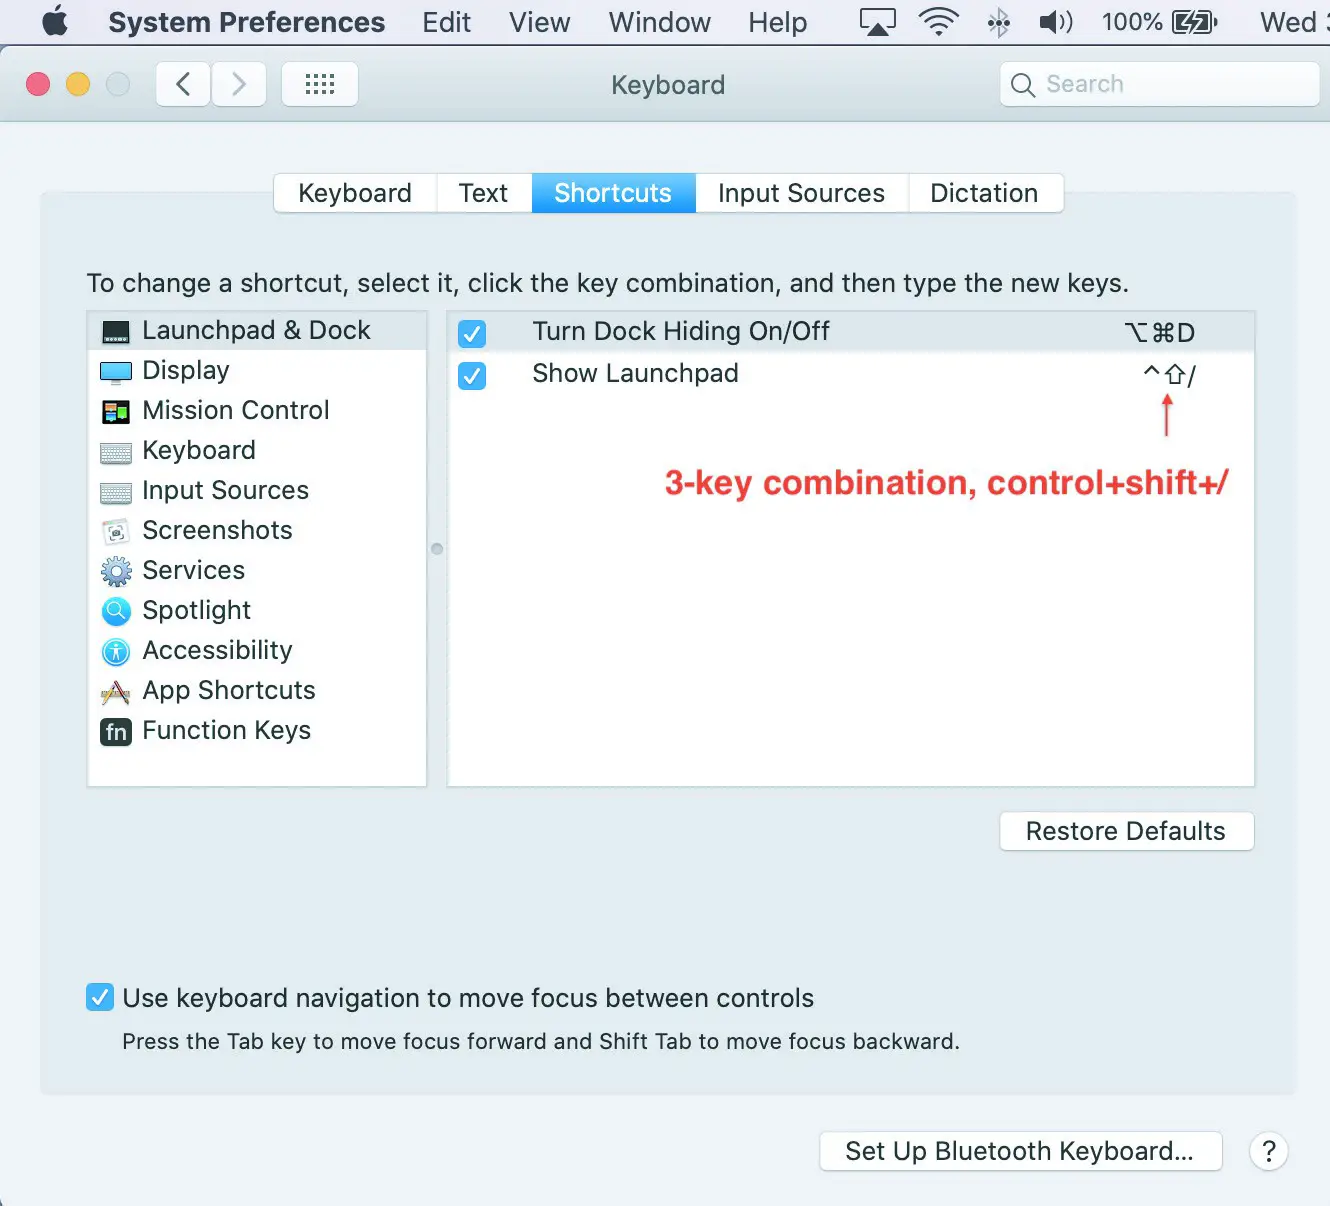Screen dimensions: 1330x1206
Task: Click the Accessibility category icon
Action: tap(116, 652)
